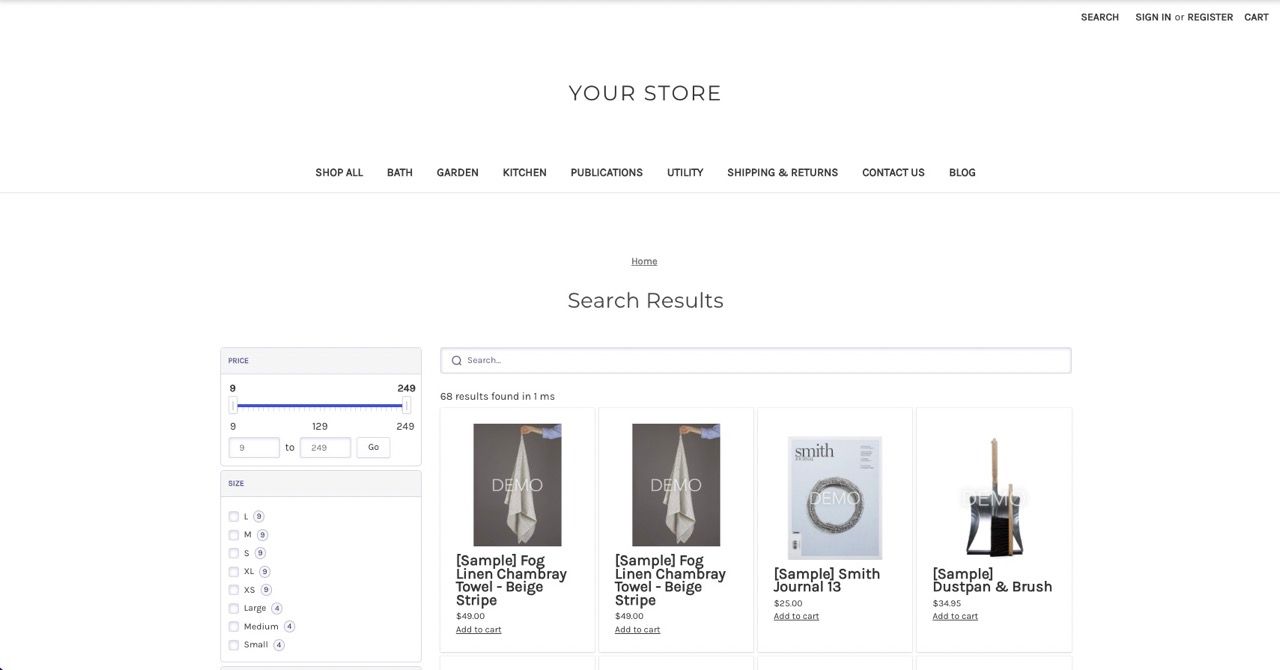Check the Medium size filter

[233, 626]
